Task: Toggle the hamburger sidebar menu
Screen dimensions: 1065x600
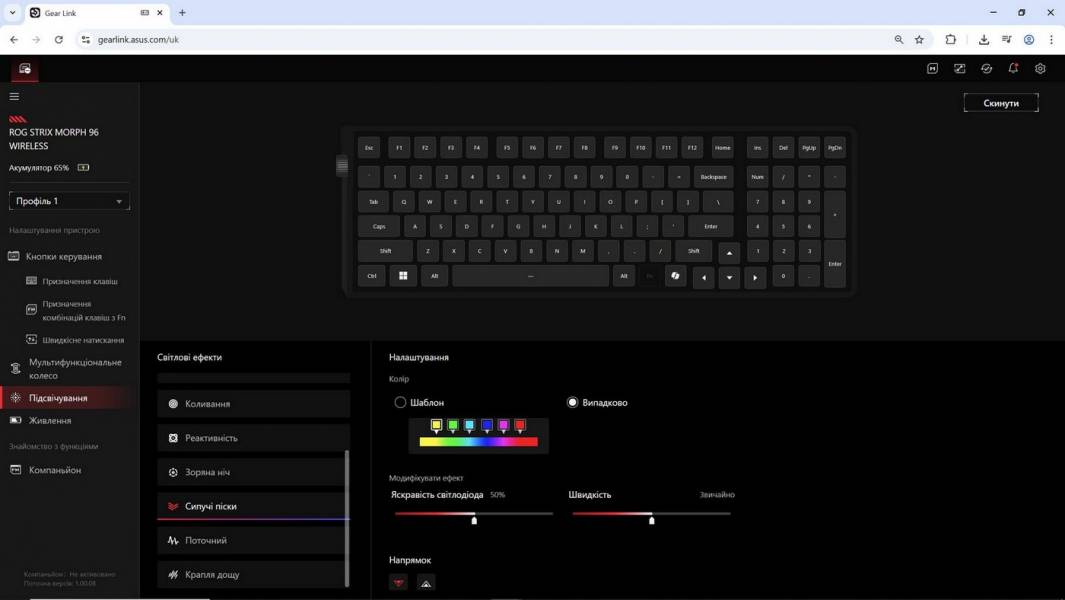Action: pos(14,96)
